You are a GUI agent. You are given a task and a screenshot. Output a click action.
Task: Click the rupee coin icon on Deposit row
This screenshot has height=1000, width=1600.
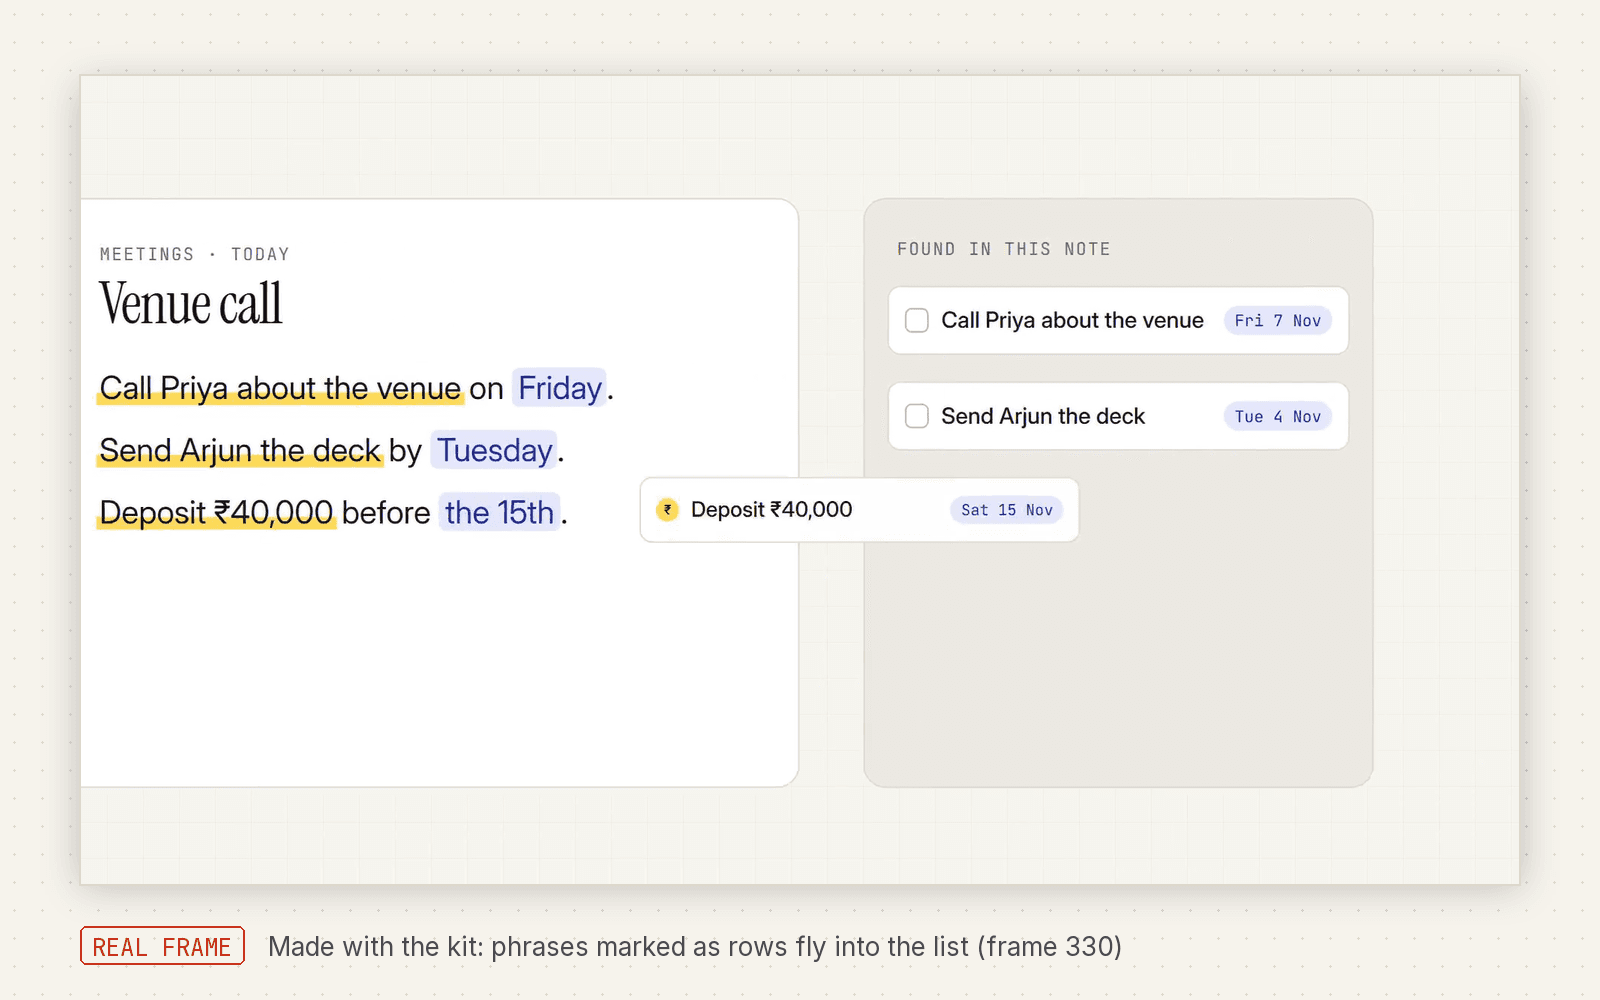[x=667, y=510]
